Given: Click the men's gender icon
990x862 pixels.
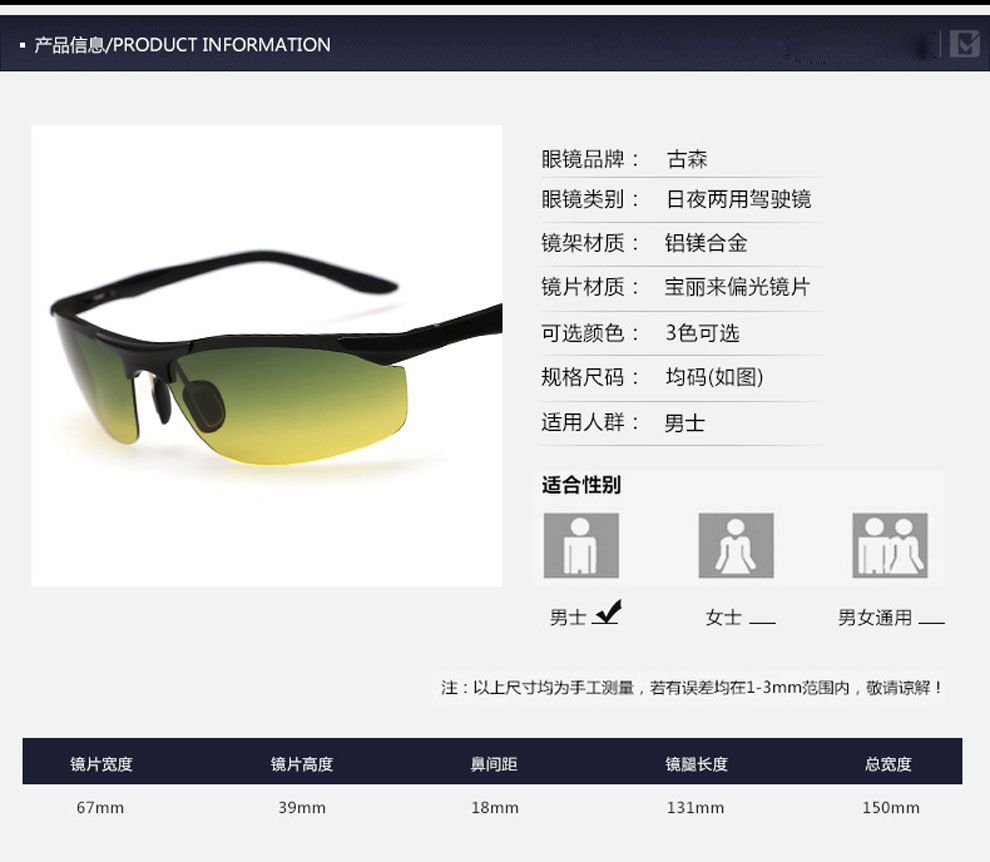Looking at the screenshot, I should [581, 545].
